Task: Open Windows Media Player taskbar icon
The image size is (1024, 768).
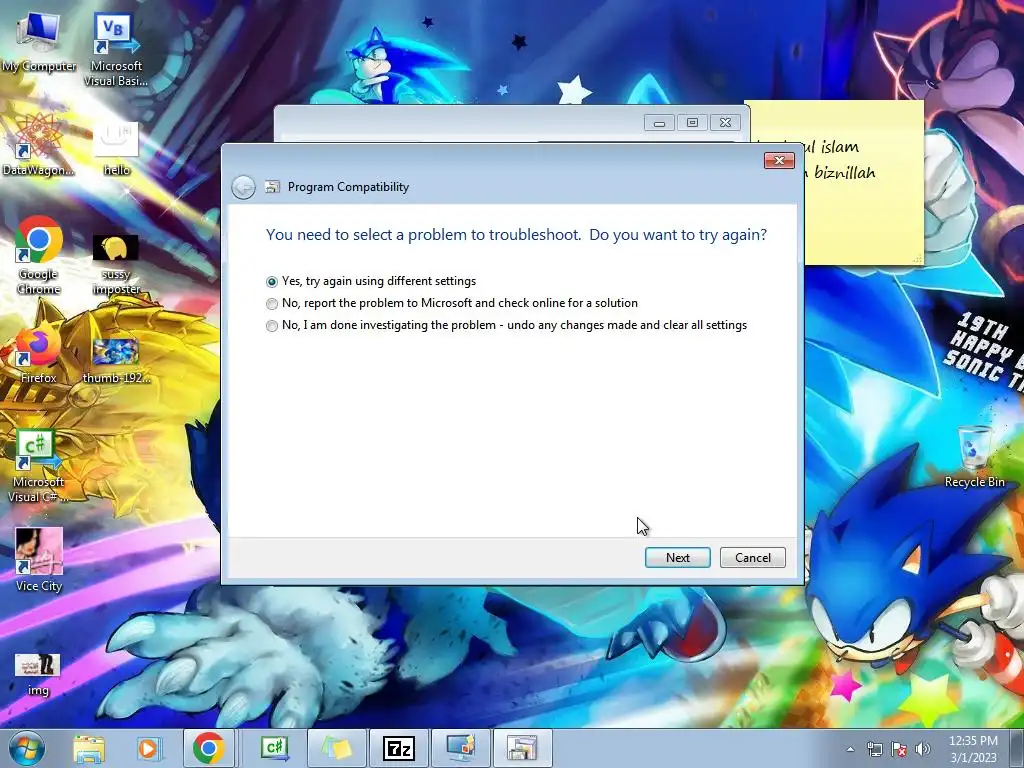Action: [x=148, y=748]
